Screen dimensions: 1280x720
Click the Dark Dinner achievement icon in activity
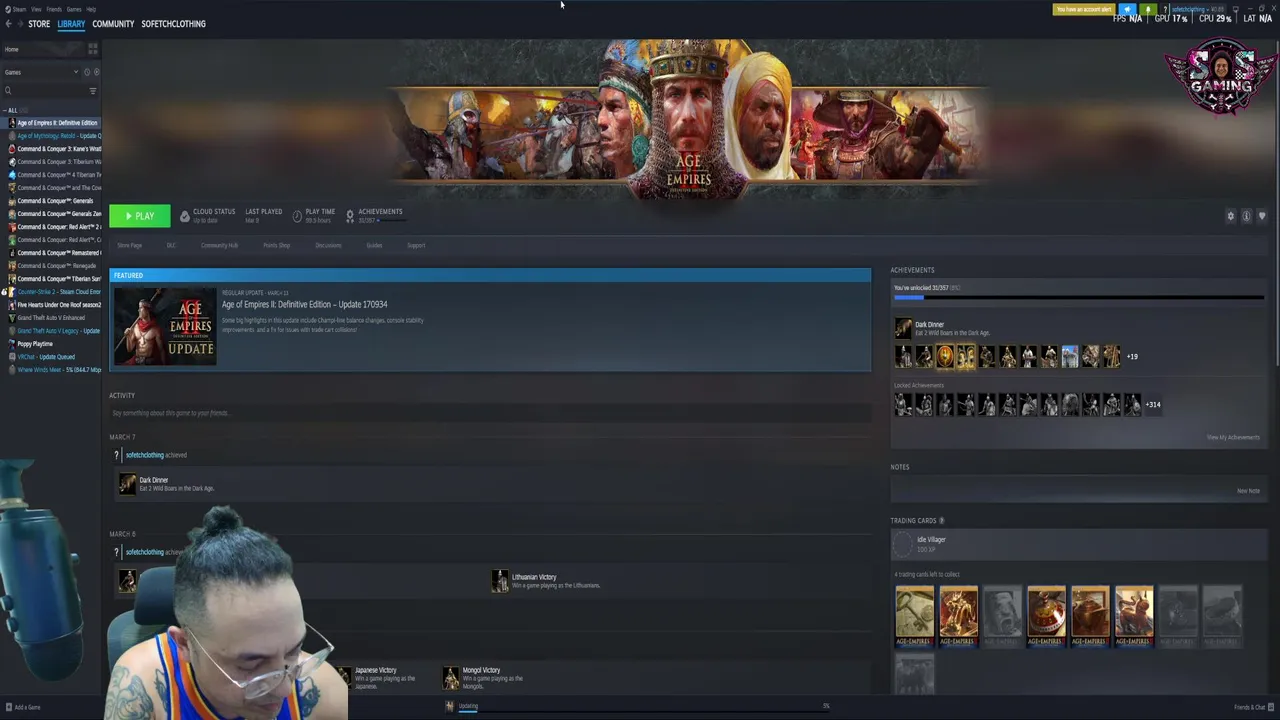coord(127,484)
